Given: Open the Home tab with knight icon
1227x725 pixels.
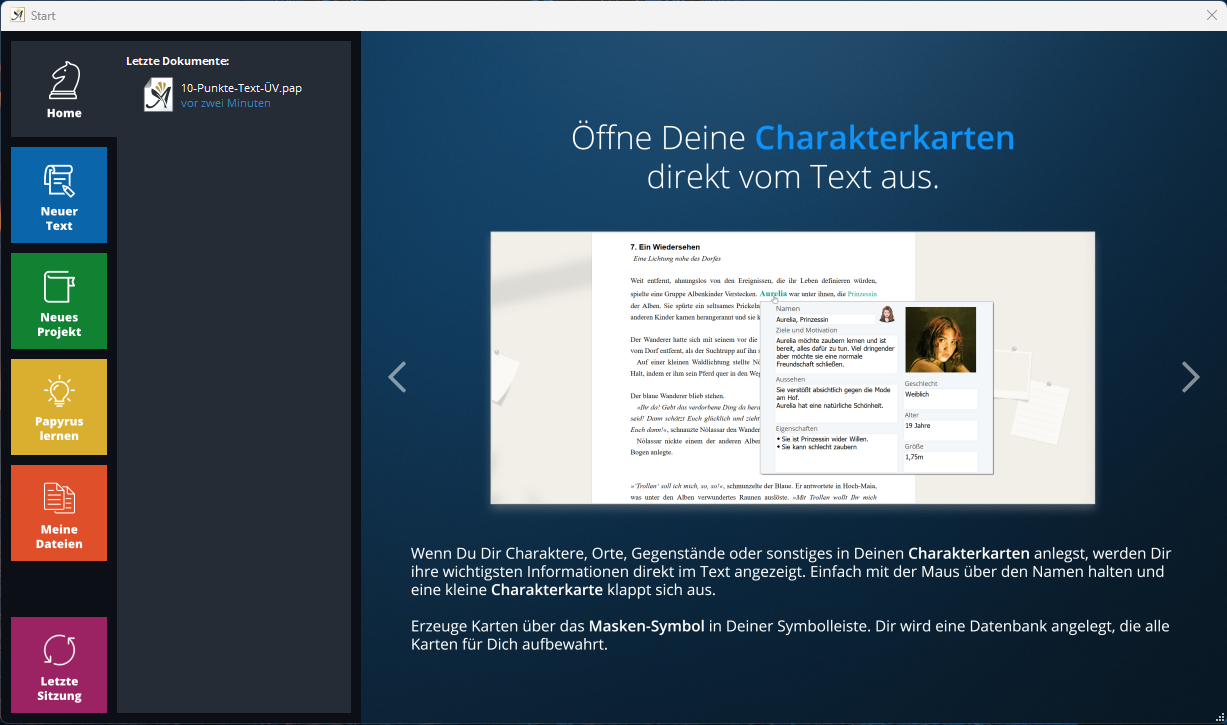Looking at the screenshot, I should (x=64, y=89).
